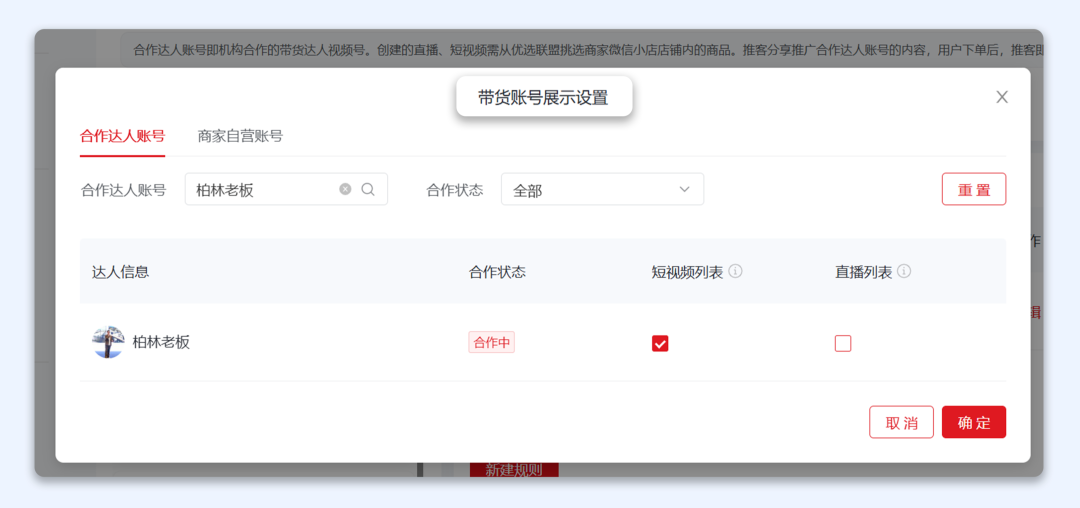
Task: Click the 合作中 status tag
Action: pos(491,342)
